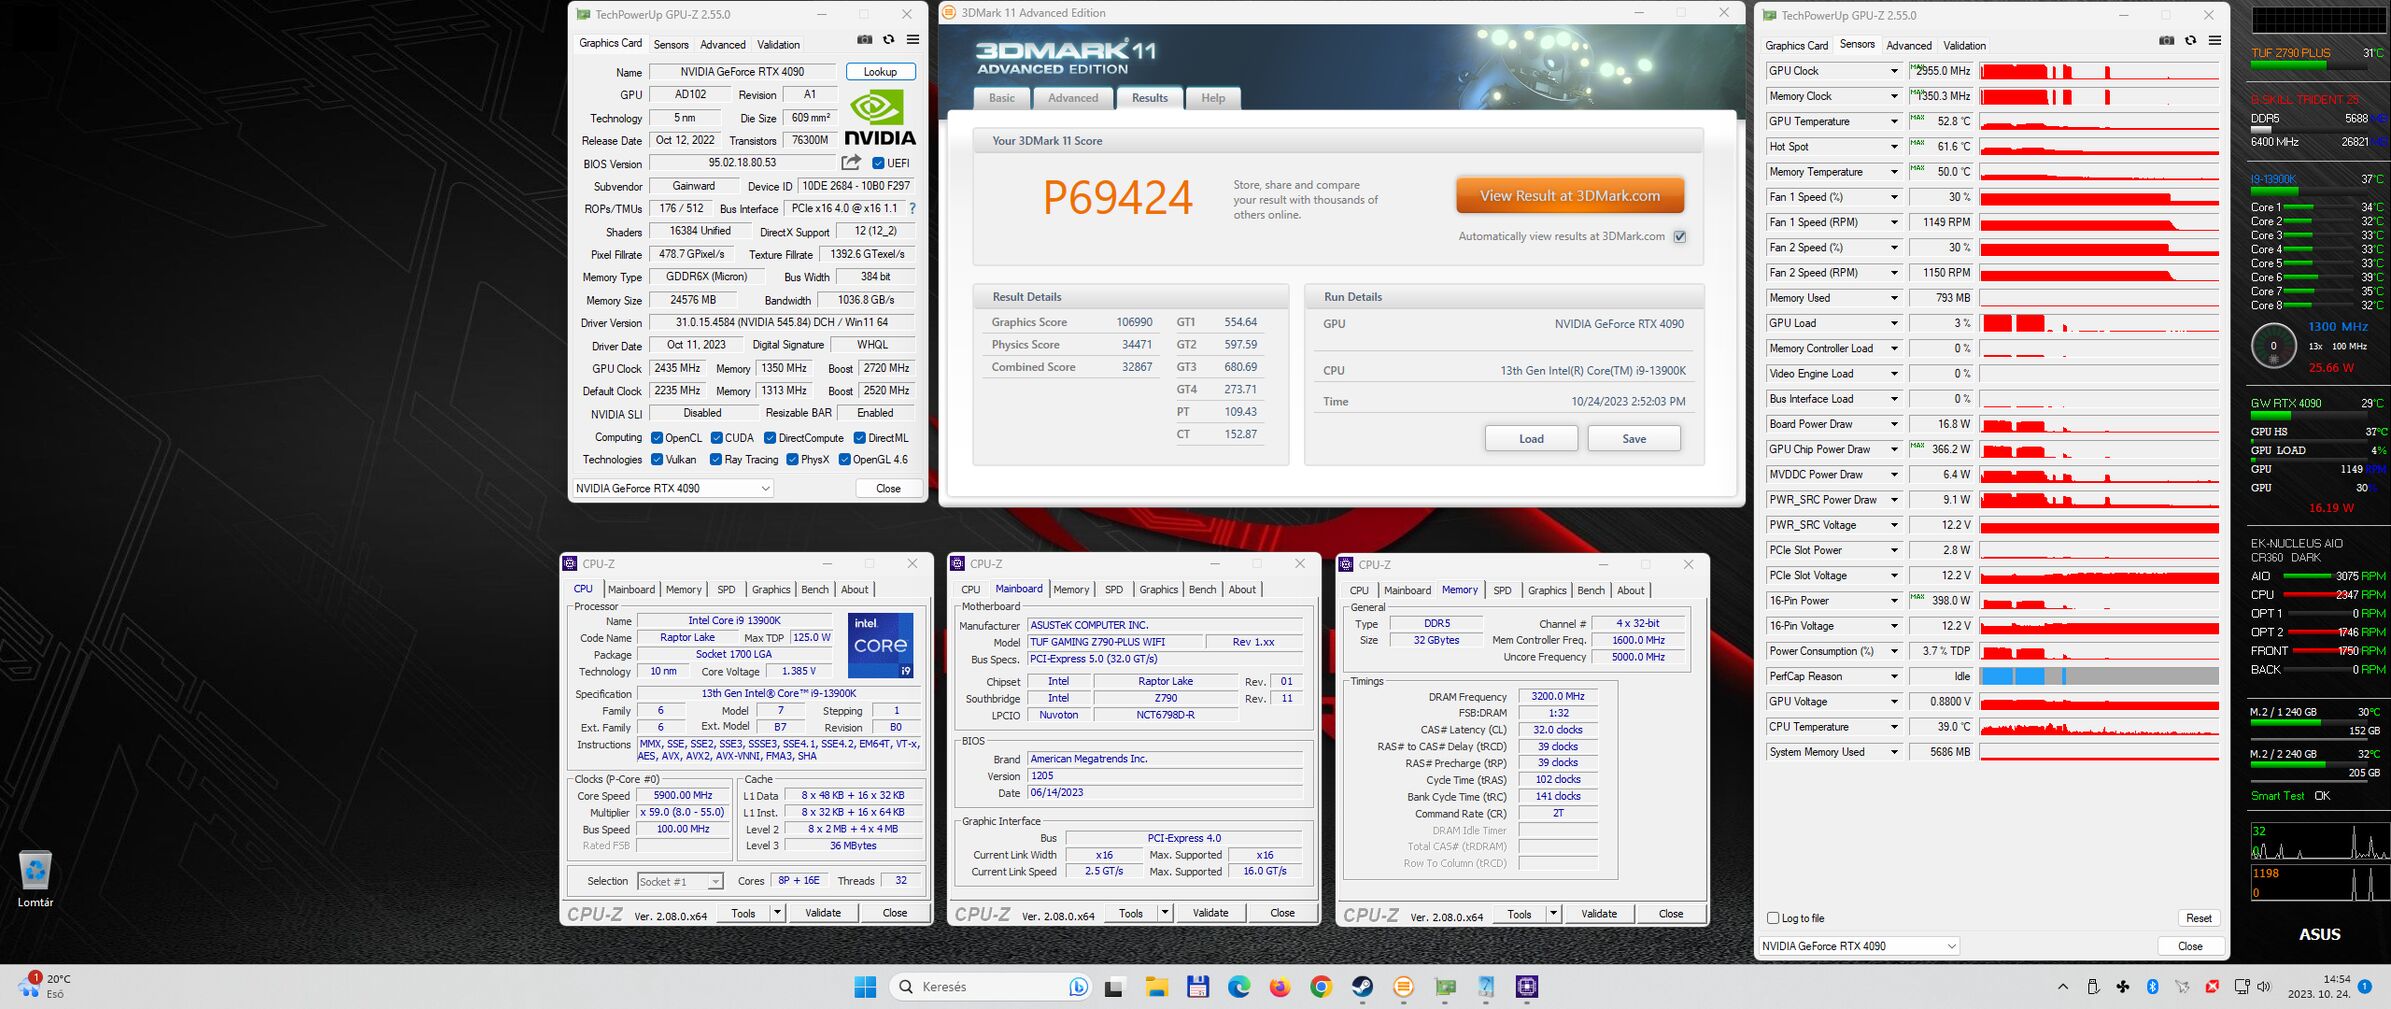Click BIOS export share icon next to BIOS Version

[851, 162]
